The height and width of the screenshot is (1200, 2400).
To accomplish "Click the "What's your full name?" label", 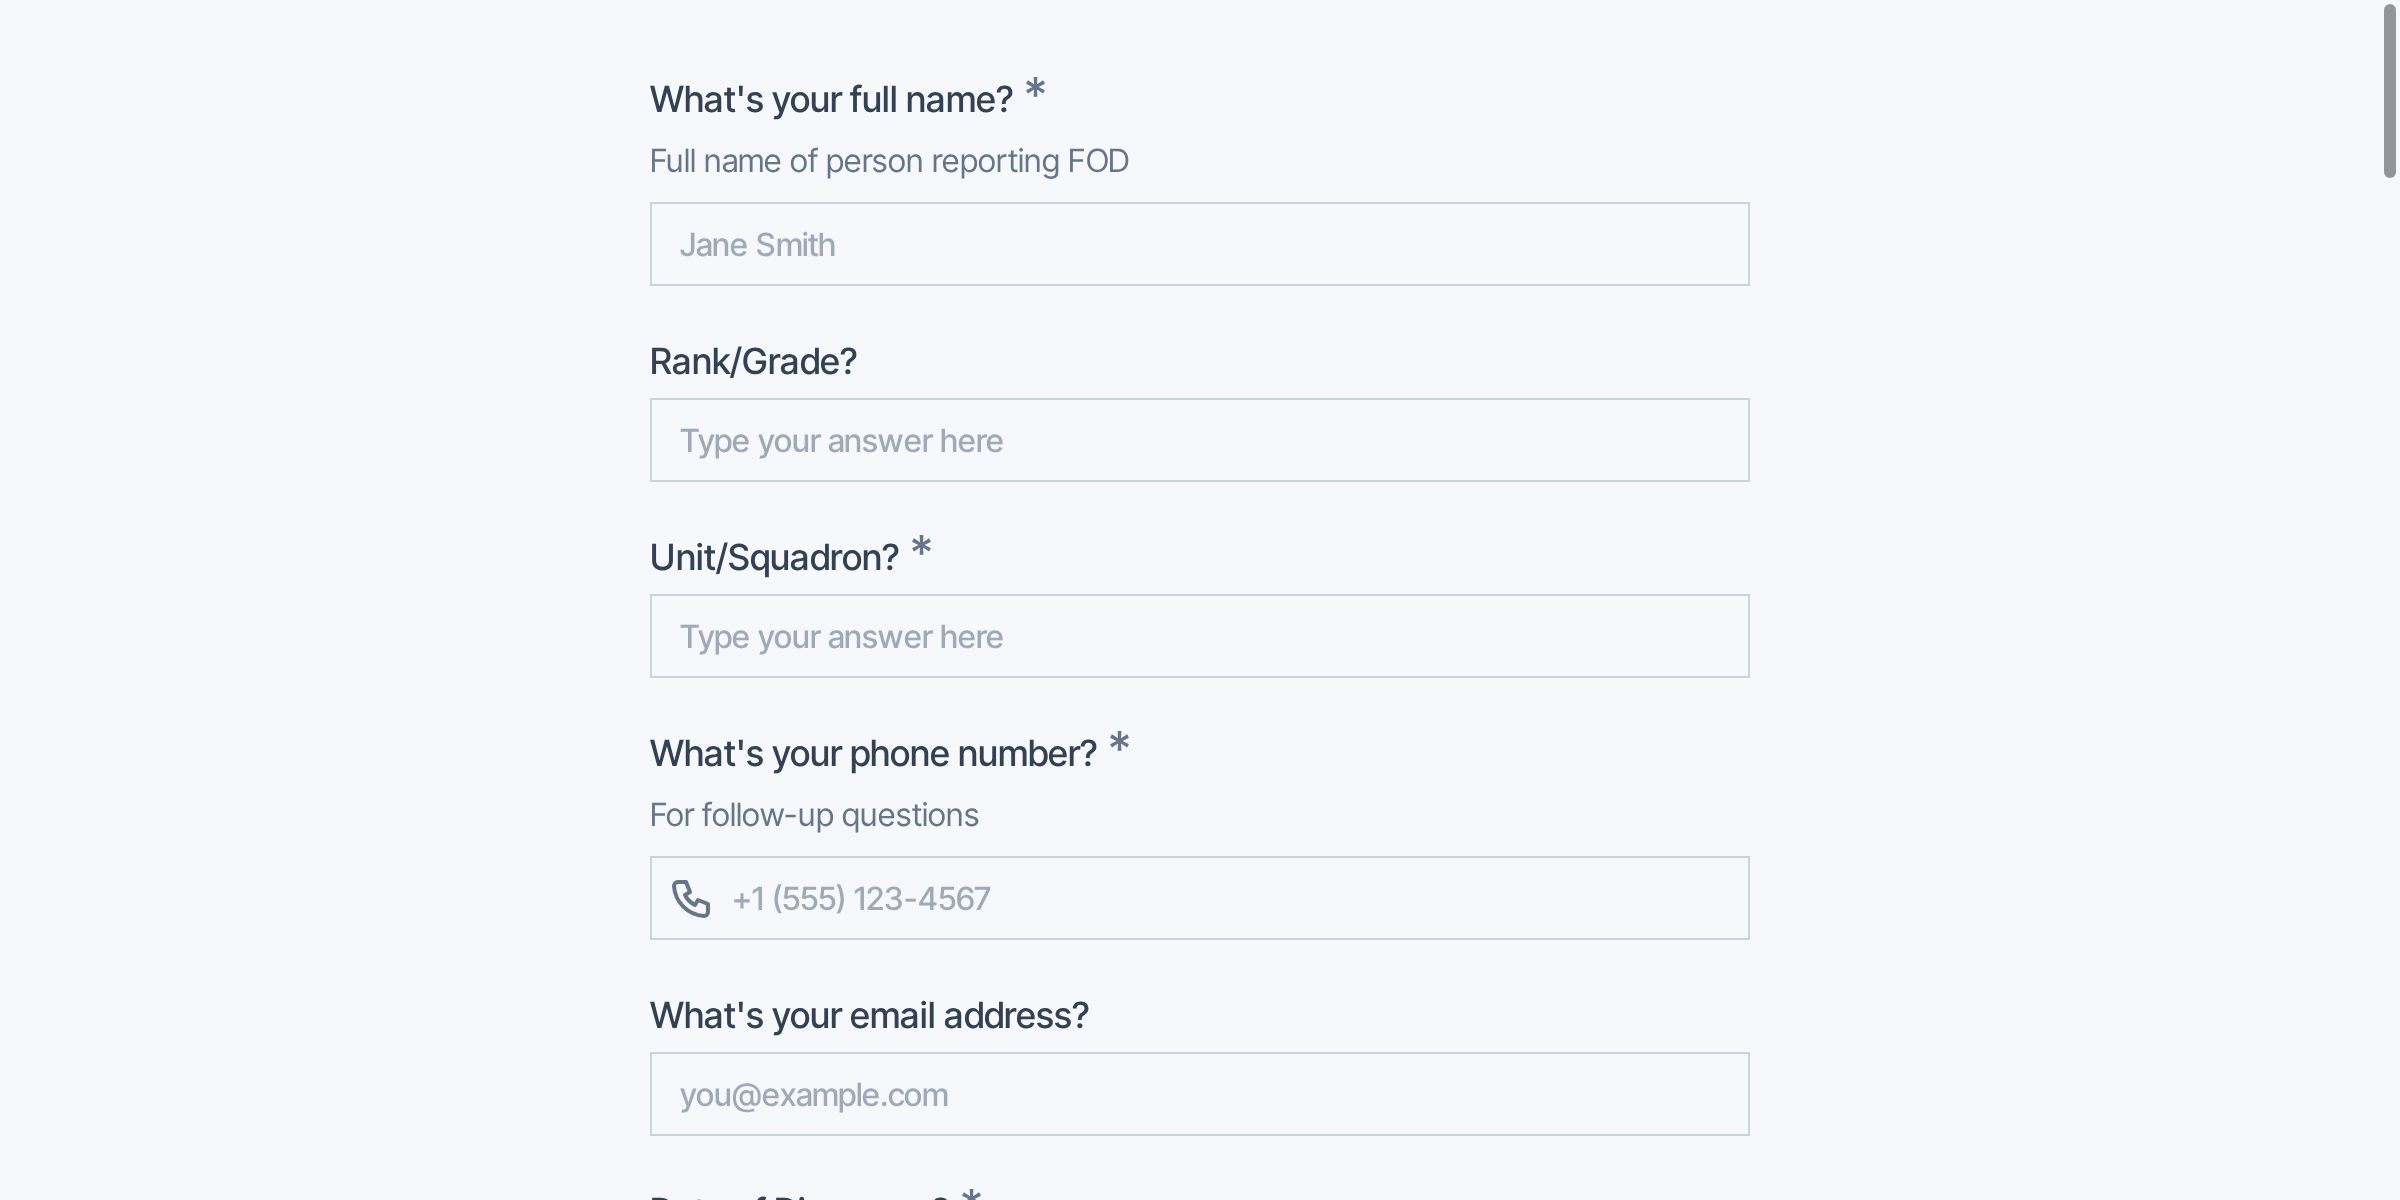I will 831,100.
